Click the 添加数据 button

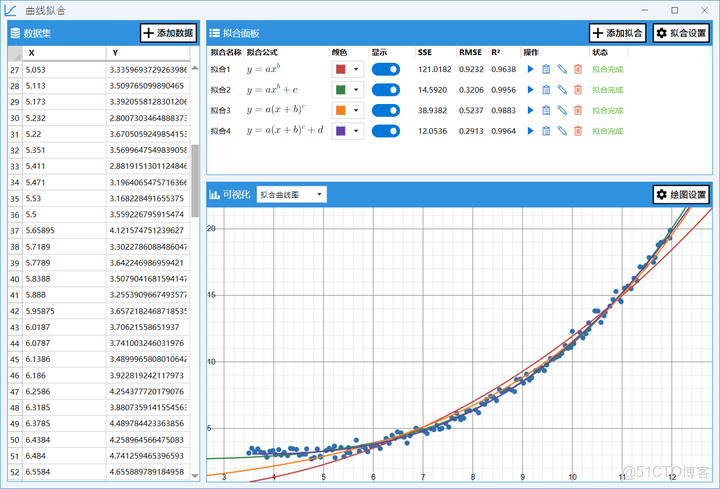(168, 33)
